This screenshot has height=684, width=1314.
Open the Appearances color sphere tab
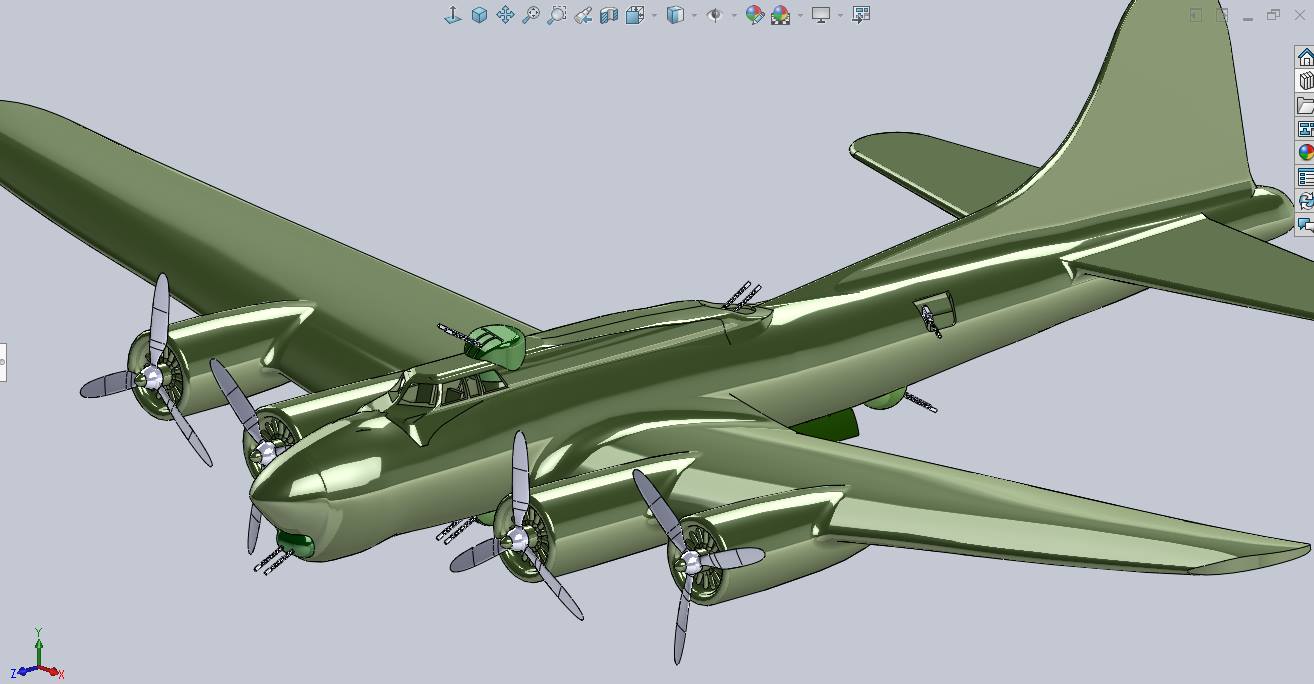coord(1305,153)
